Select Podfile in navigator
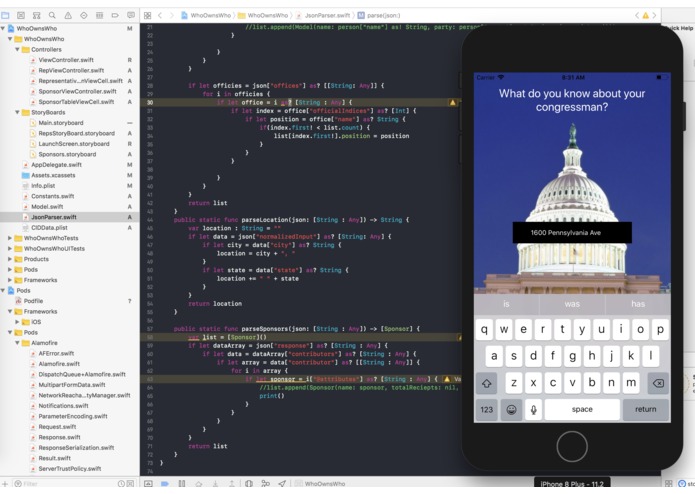This screenshot has height=494, width=695. tap(33, 301)
